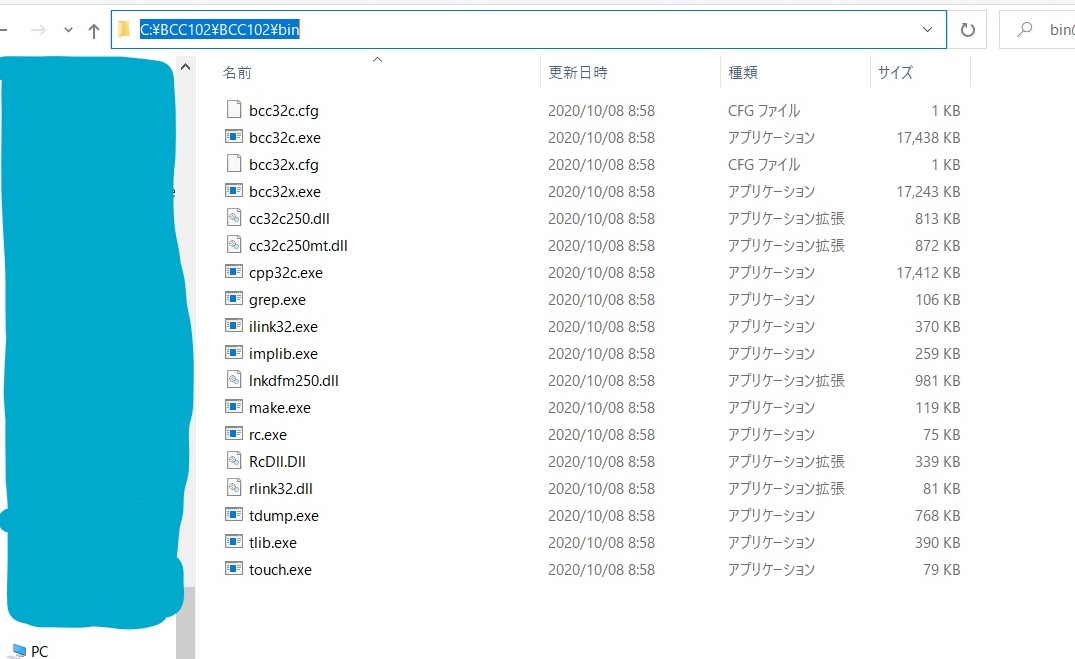Viewport: 1075px width, 659px height.
Task: Select the tdump.exe file icon
Action: [236, 515]
